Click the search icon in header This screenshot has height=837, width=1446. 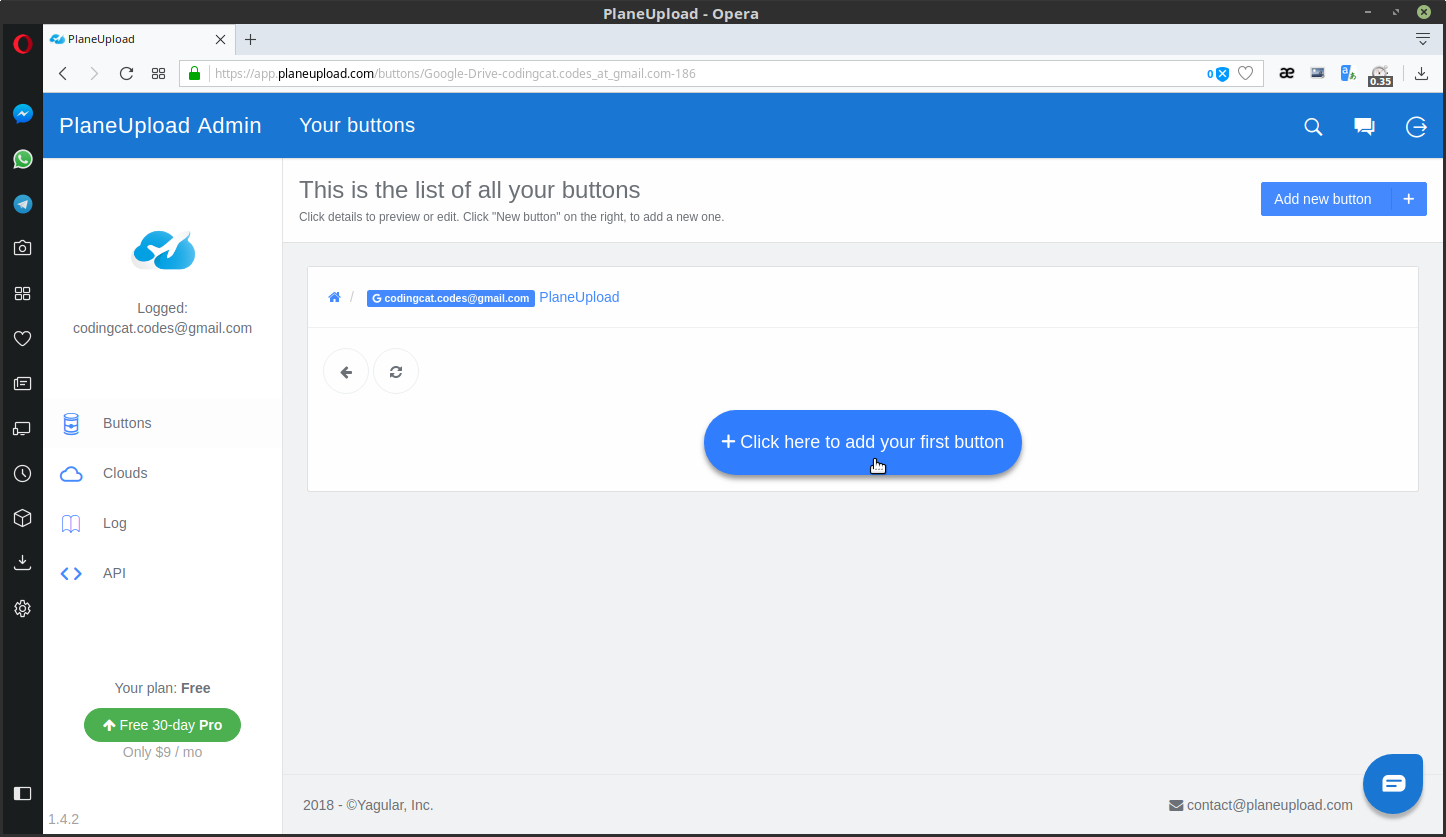pos(1313,126)
